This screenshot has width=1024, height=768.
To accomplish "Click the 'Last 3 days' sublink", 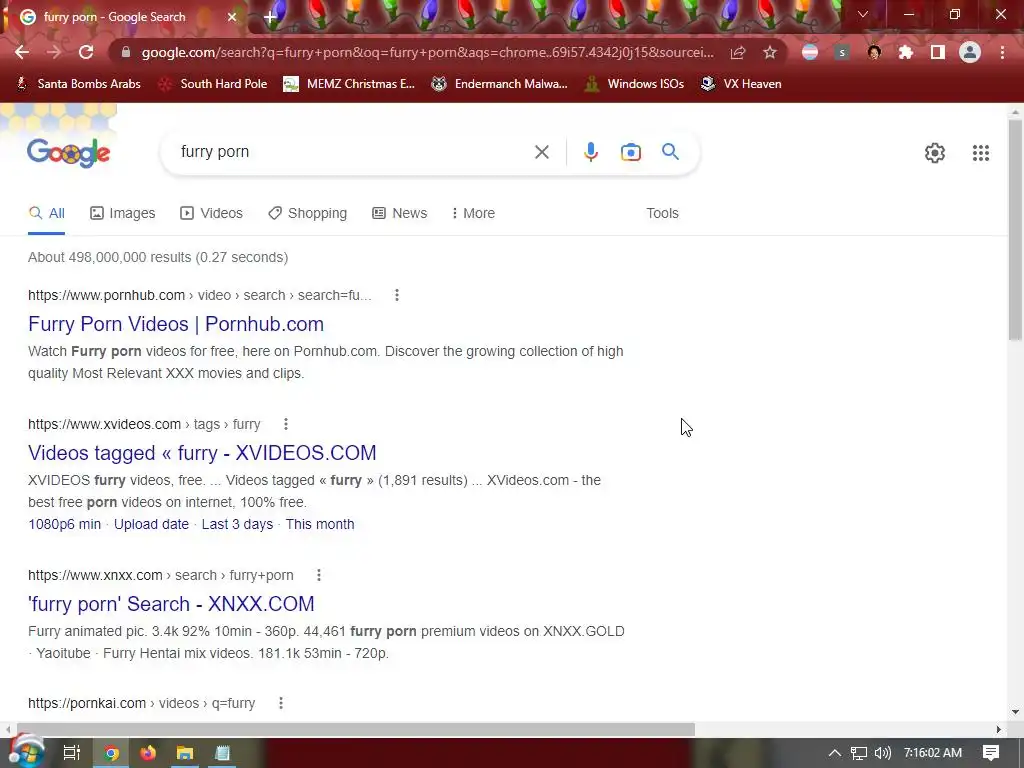I will tap(237, 524).
